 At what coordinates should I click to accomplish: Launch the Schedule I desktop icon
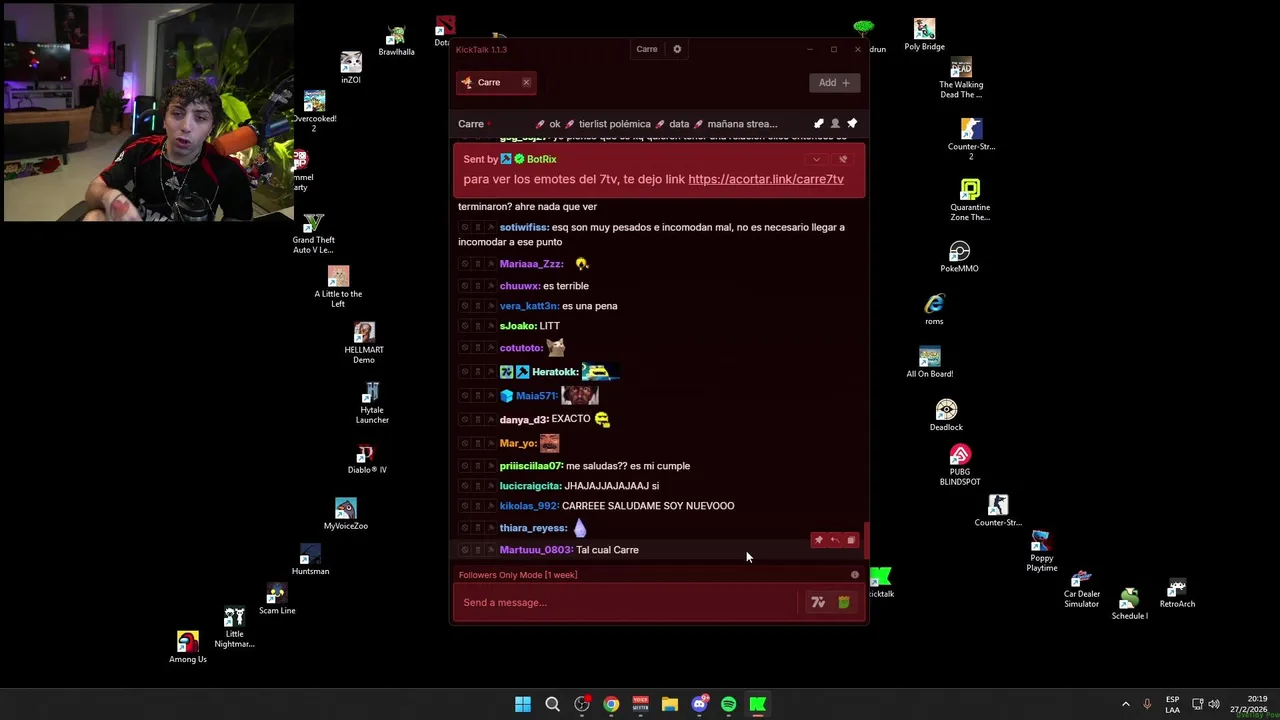(1130, 604)
